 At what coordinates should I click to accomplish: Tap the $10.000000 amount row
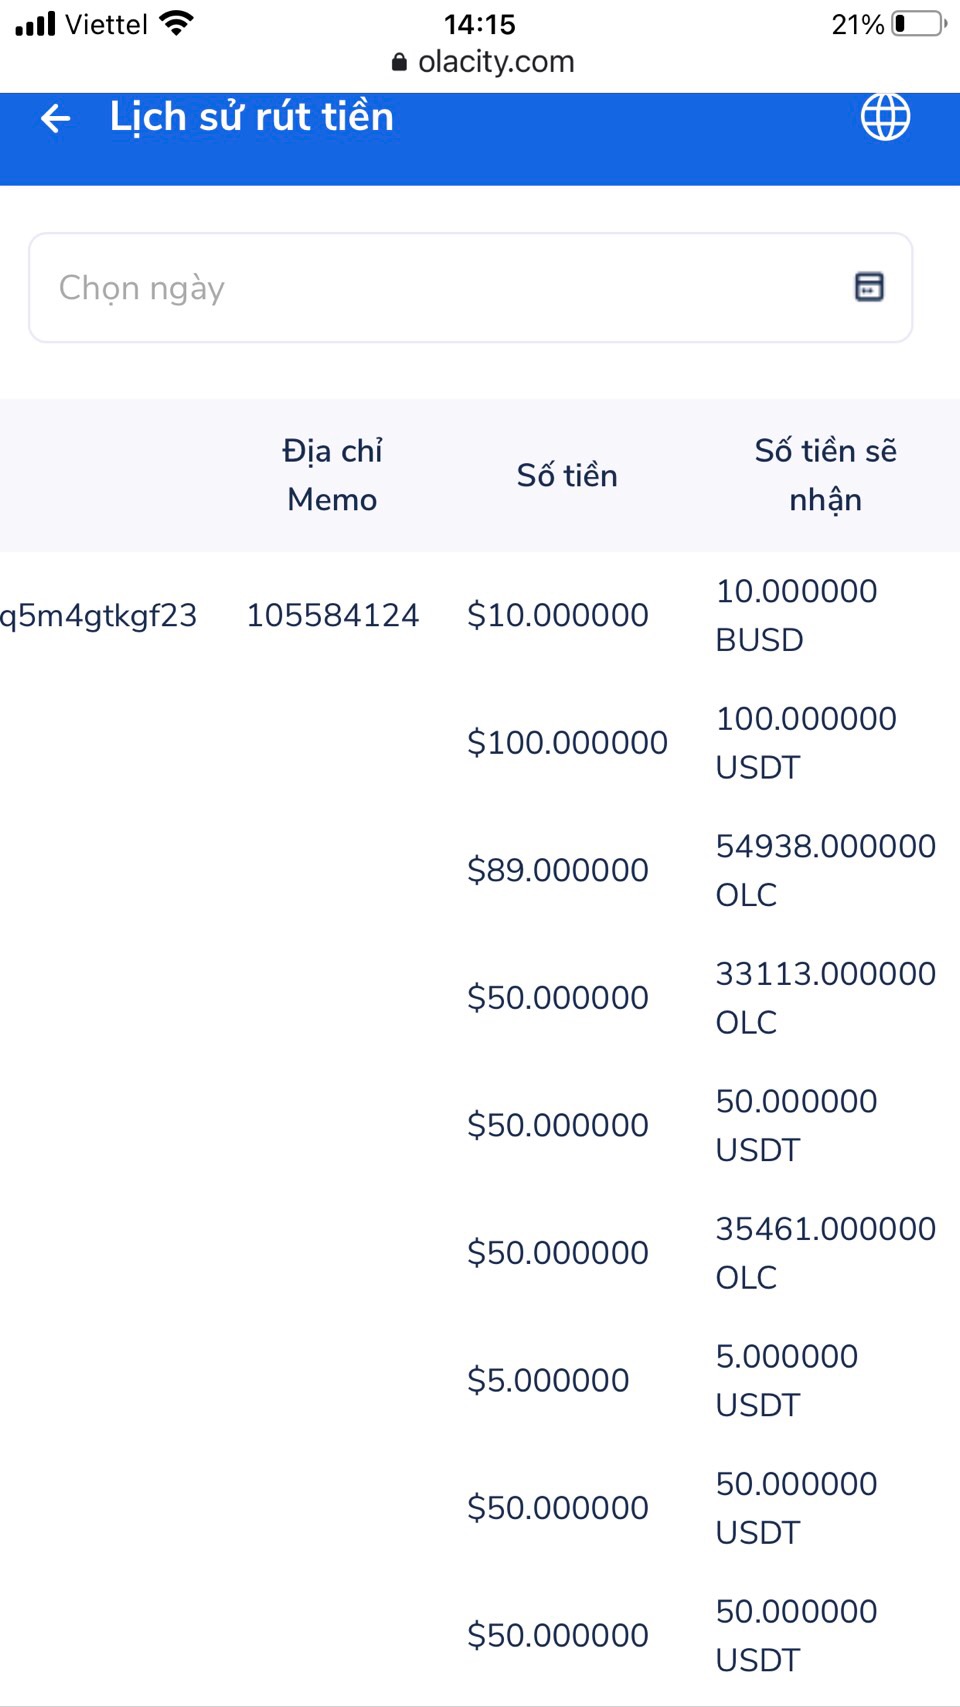(557, 615)
